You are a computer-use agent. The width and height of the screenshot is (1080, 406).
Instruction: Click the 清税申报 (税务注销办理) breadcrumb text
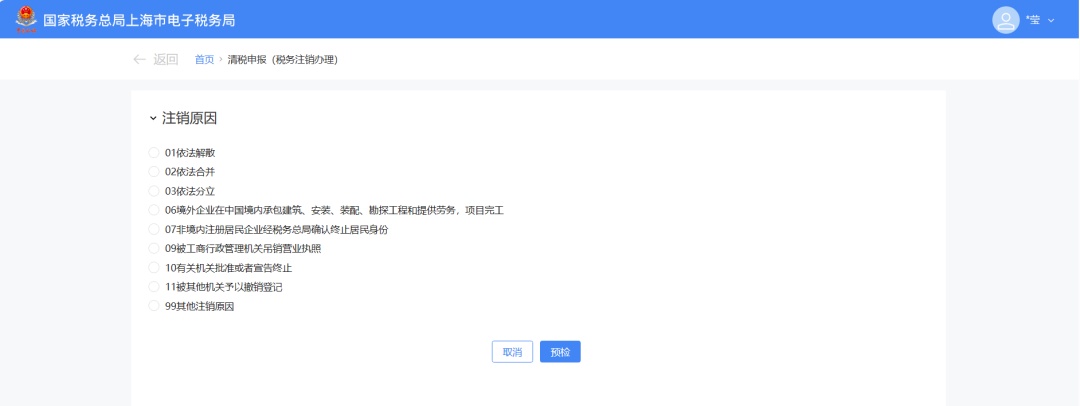pos(282,60)
